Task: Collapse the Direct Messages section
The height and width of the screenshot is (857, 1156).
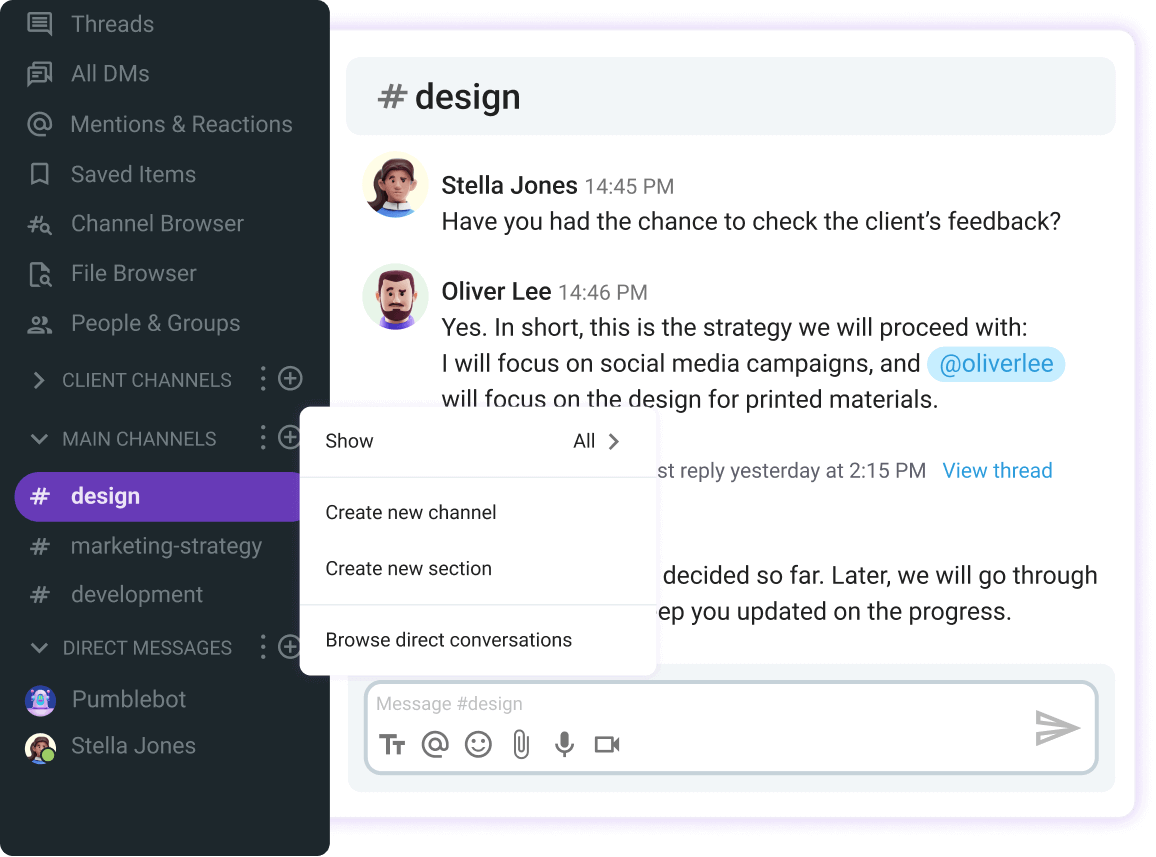Action: (x=39, y=648)
